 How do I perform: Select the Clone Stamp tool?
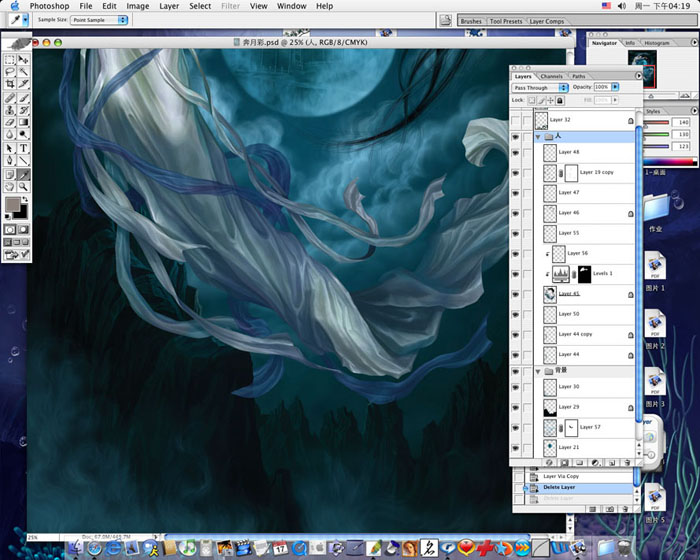9,110
